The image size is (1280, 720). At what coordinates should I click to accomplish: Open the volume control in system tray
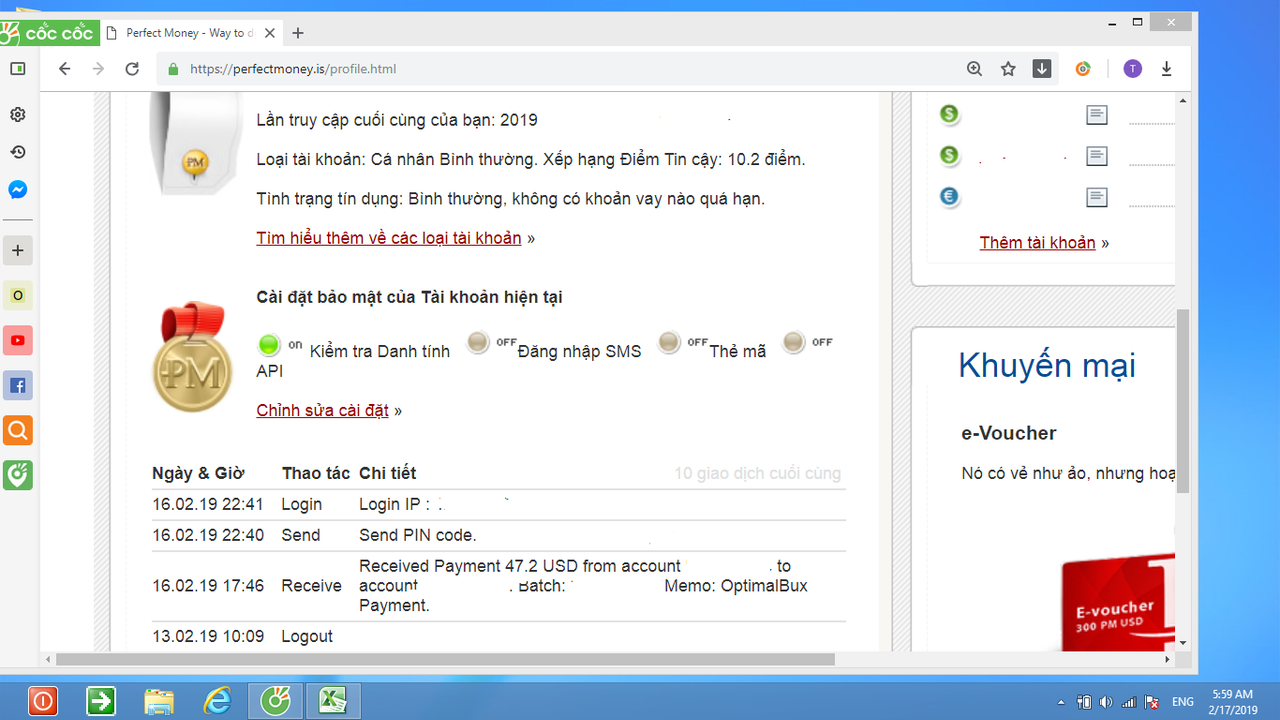point(1106,702)
